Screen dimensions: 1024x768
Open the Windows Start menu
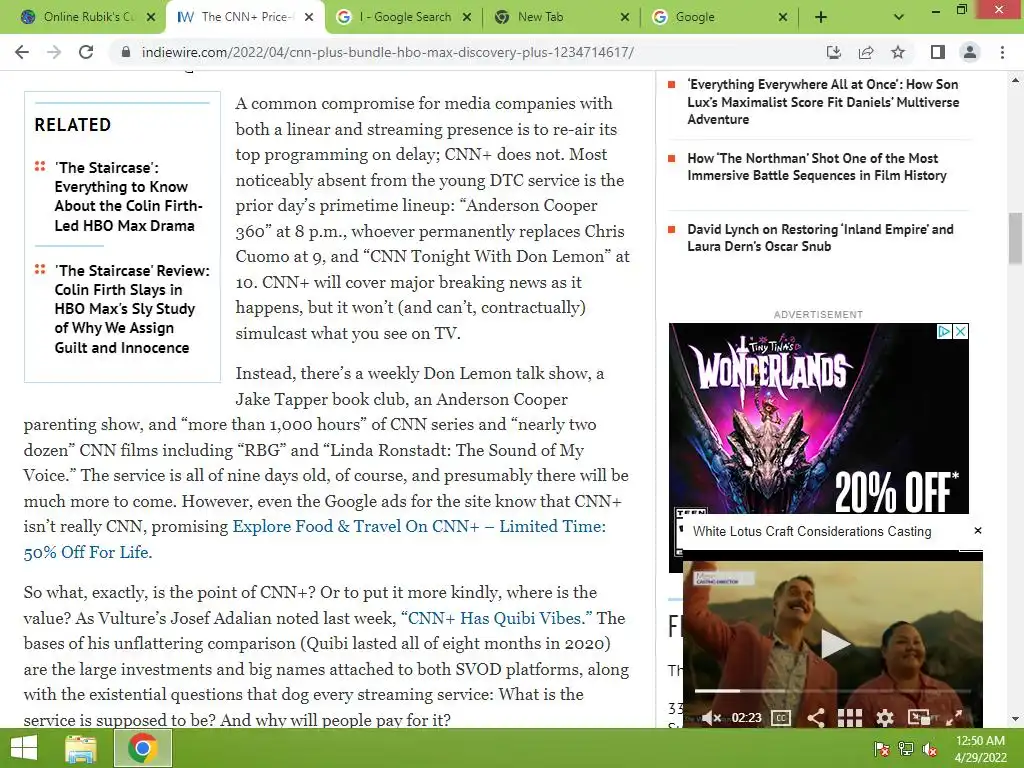pyautogui.click(x=24, y=748)
